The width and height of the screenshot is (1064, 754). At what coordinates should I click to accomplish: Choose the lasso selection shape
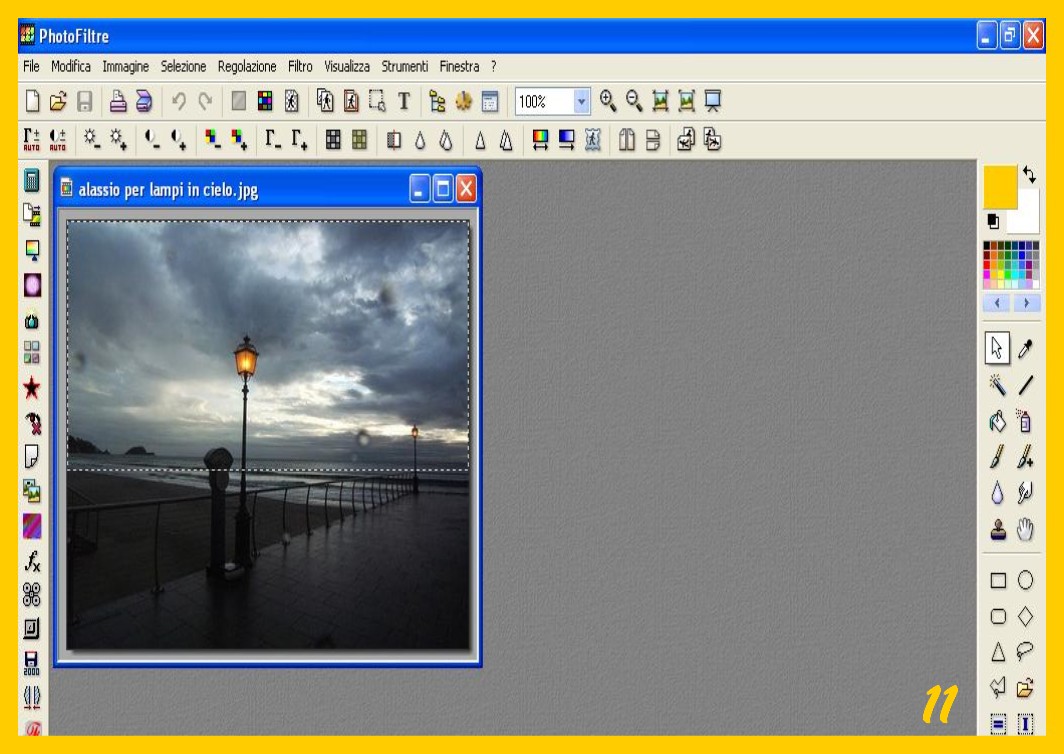pyautogui.click(x=1025, y=652)
